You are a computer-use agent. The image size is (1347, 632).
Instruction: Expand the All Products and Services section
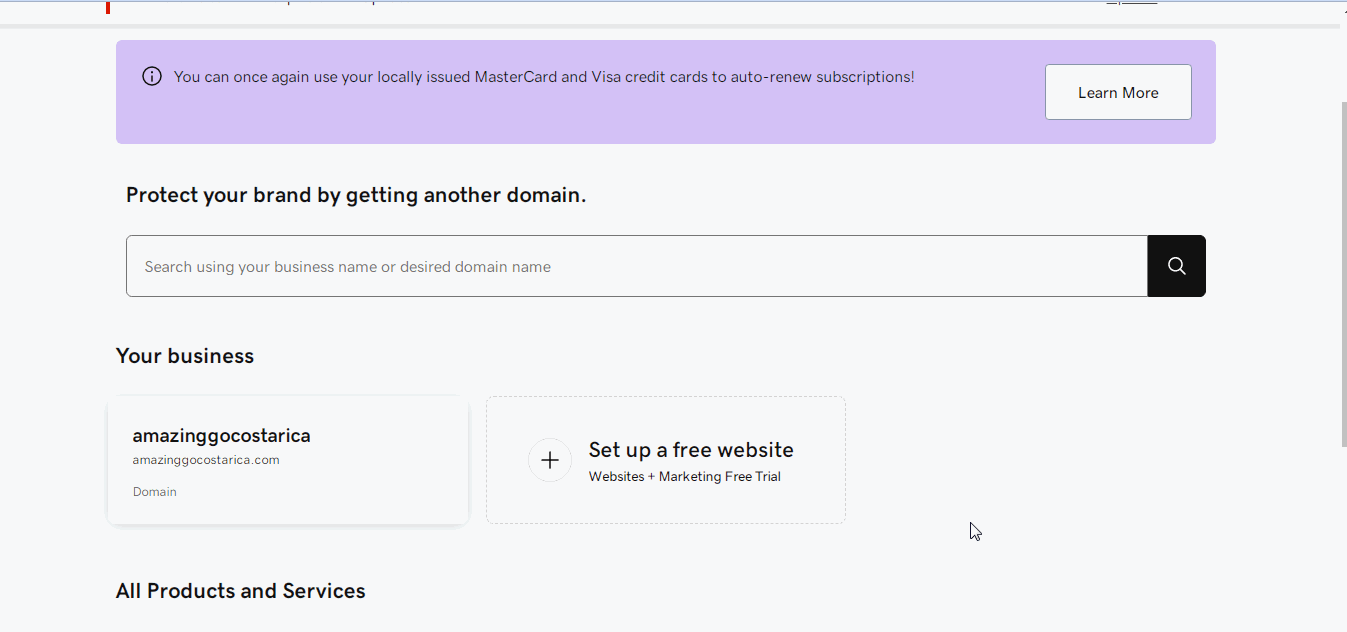[240, 591]
